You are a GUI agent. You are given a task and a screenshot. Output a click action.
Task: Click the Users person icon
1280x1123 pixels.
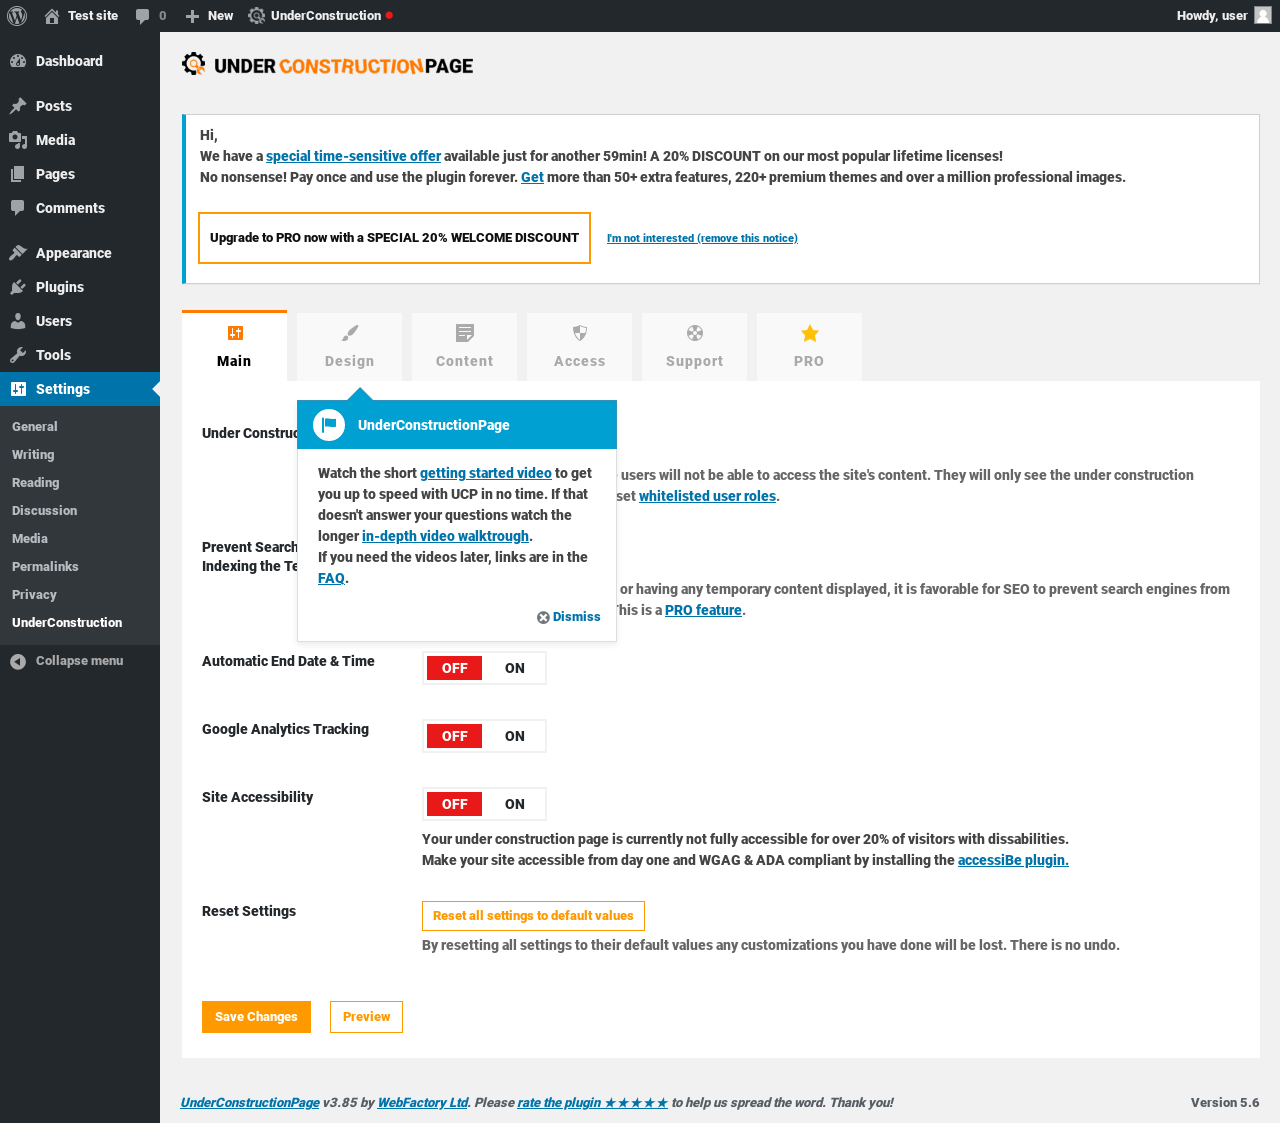click(x=18, y=321)
